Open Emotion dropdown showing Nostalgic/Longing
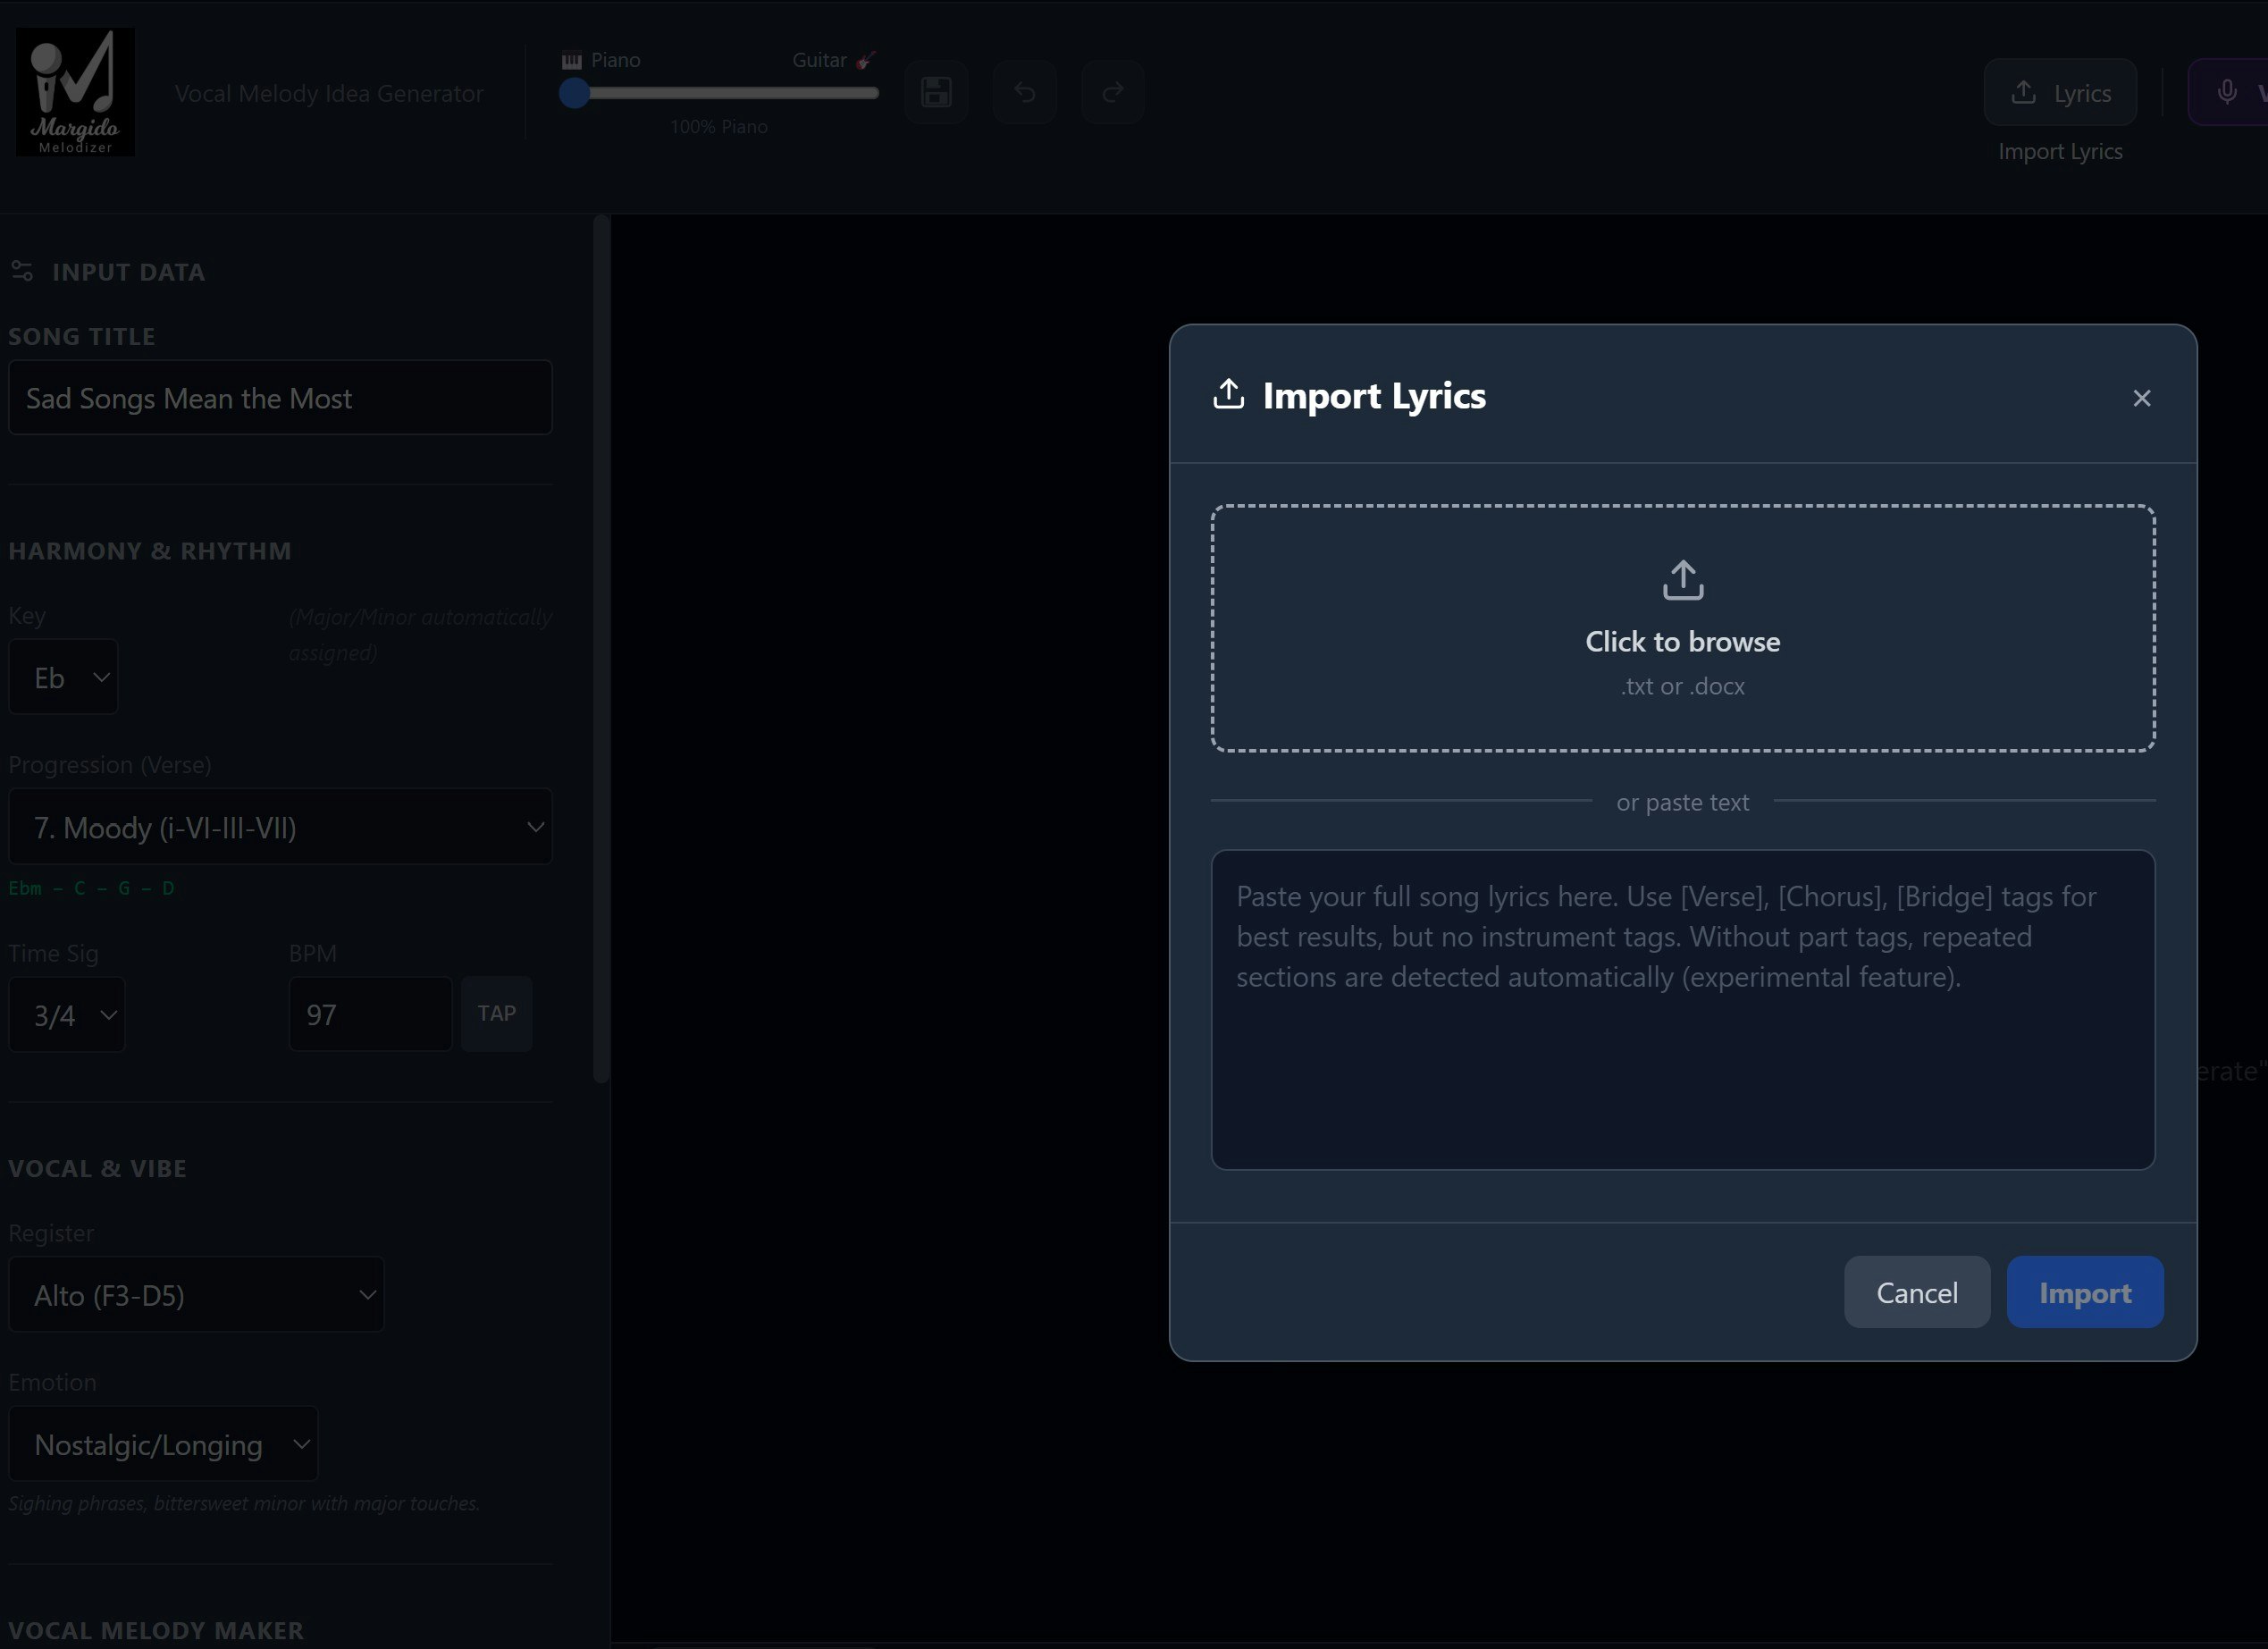 pos(164,1444)
